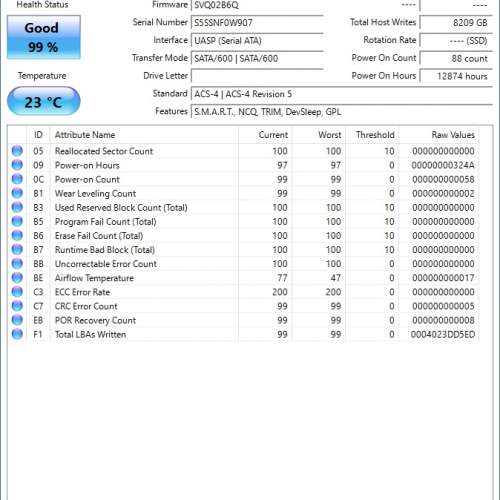The width and height of the screenshot is (500, 500).
Task: Click the Threshold column header
Action: [372, 135]
